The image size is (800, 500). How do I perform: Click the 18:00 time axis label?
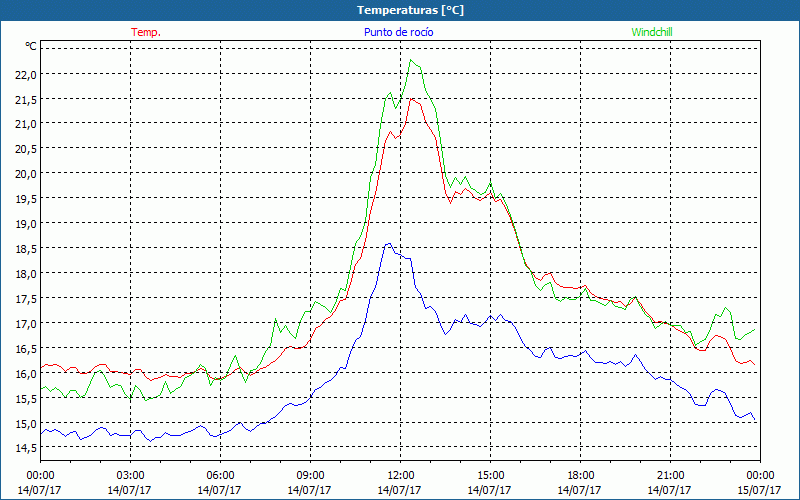[580, 476]
